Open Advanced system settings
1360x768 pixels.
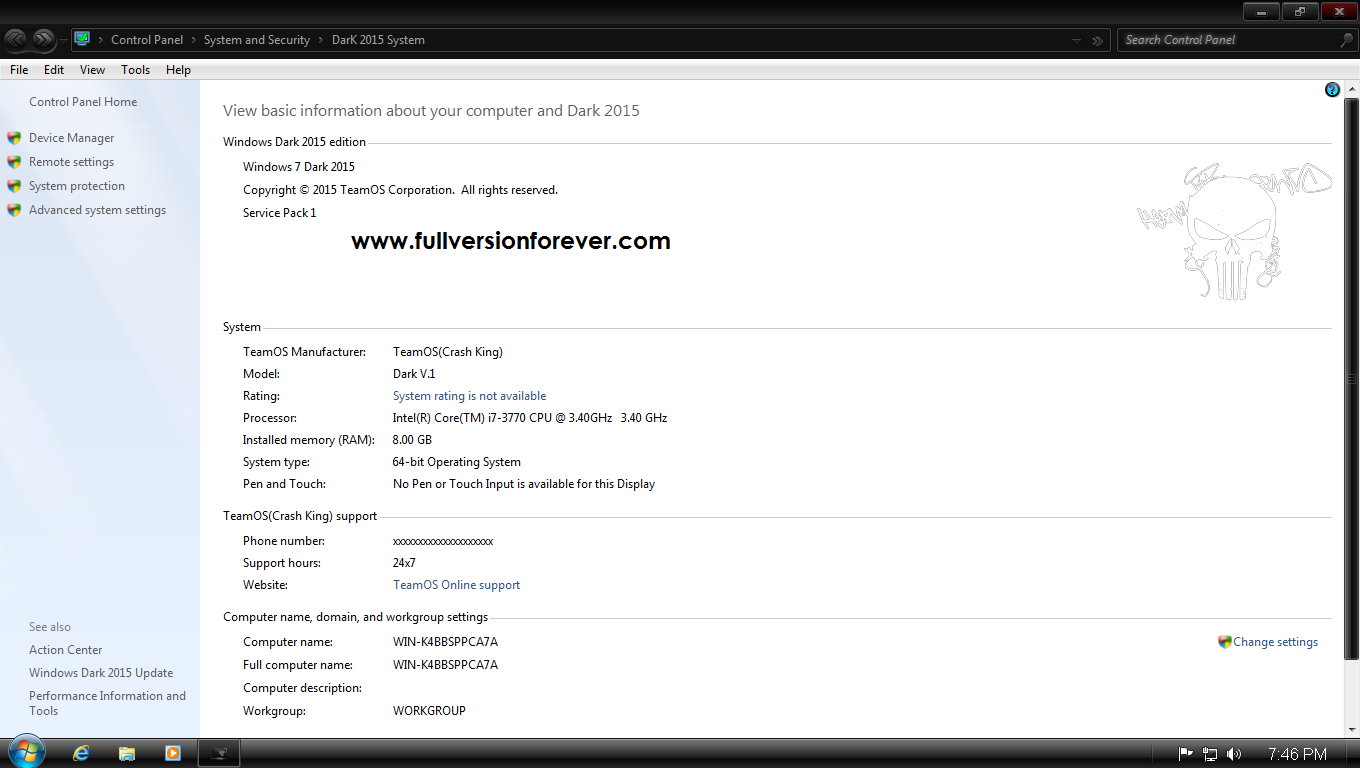click(97, 210)
